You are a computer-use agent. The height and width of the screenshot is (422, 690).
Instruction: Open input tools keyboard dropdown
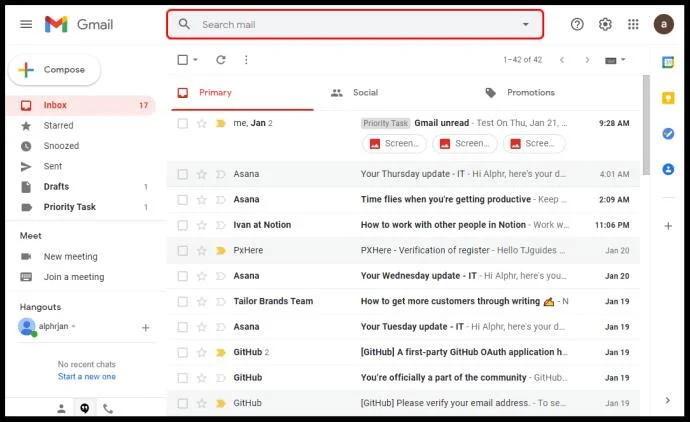[615, 60]
